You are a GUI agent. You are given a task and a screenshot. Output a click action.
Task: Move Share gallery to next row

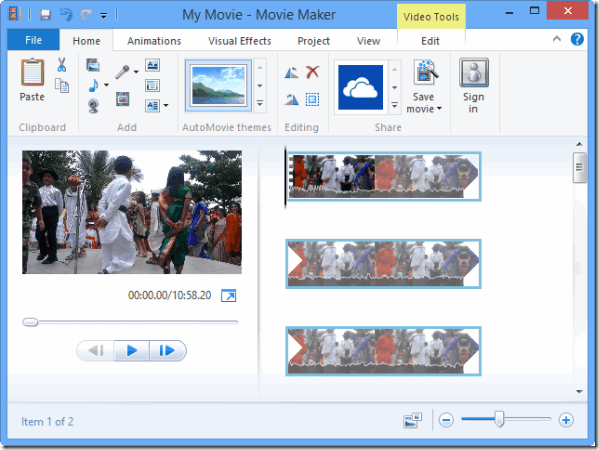395,87
